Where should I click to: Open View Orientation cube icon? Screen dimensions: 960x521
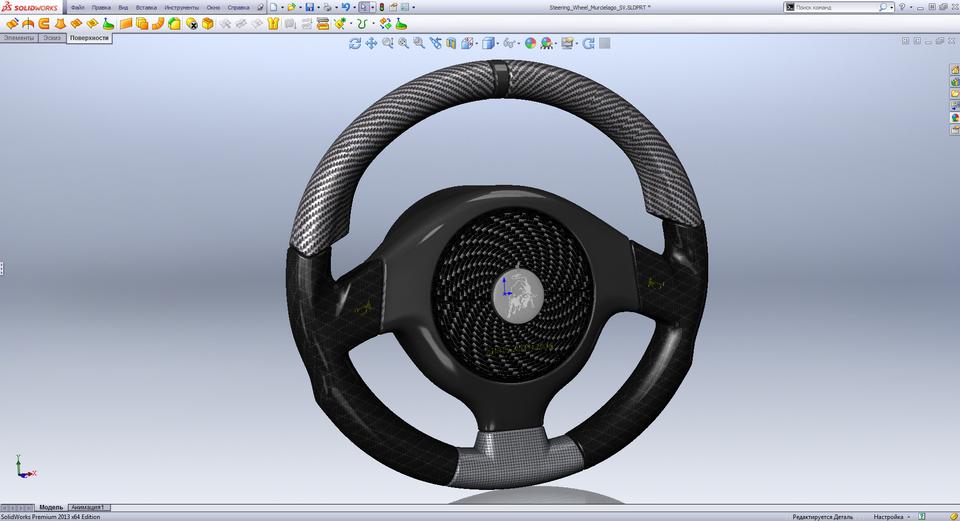pyautogui.click(x=467, y=43)
